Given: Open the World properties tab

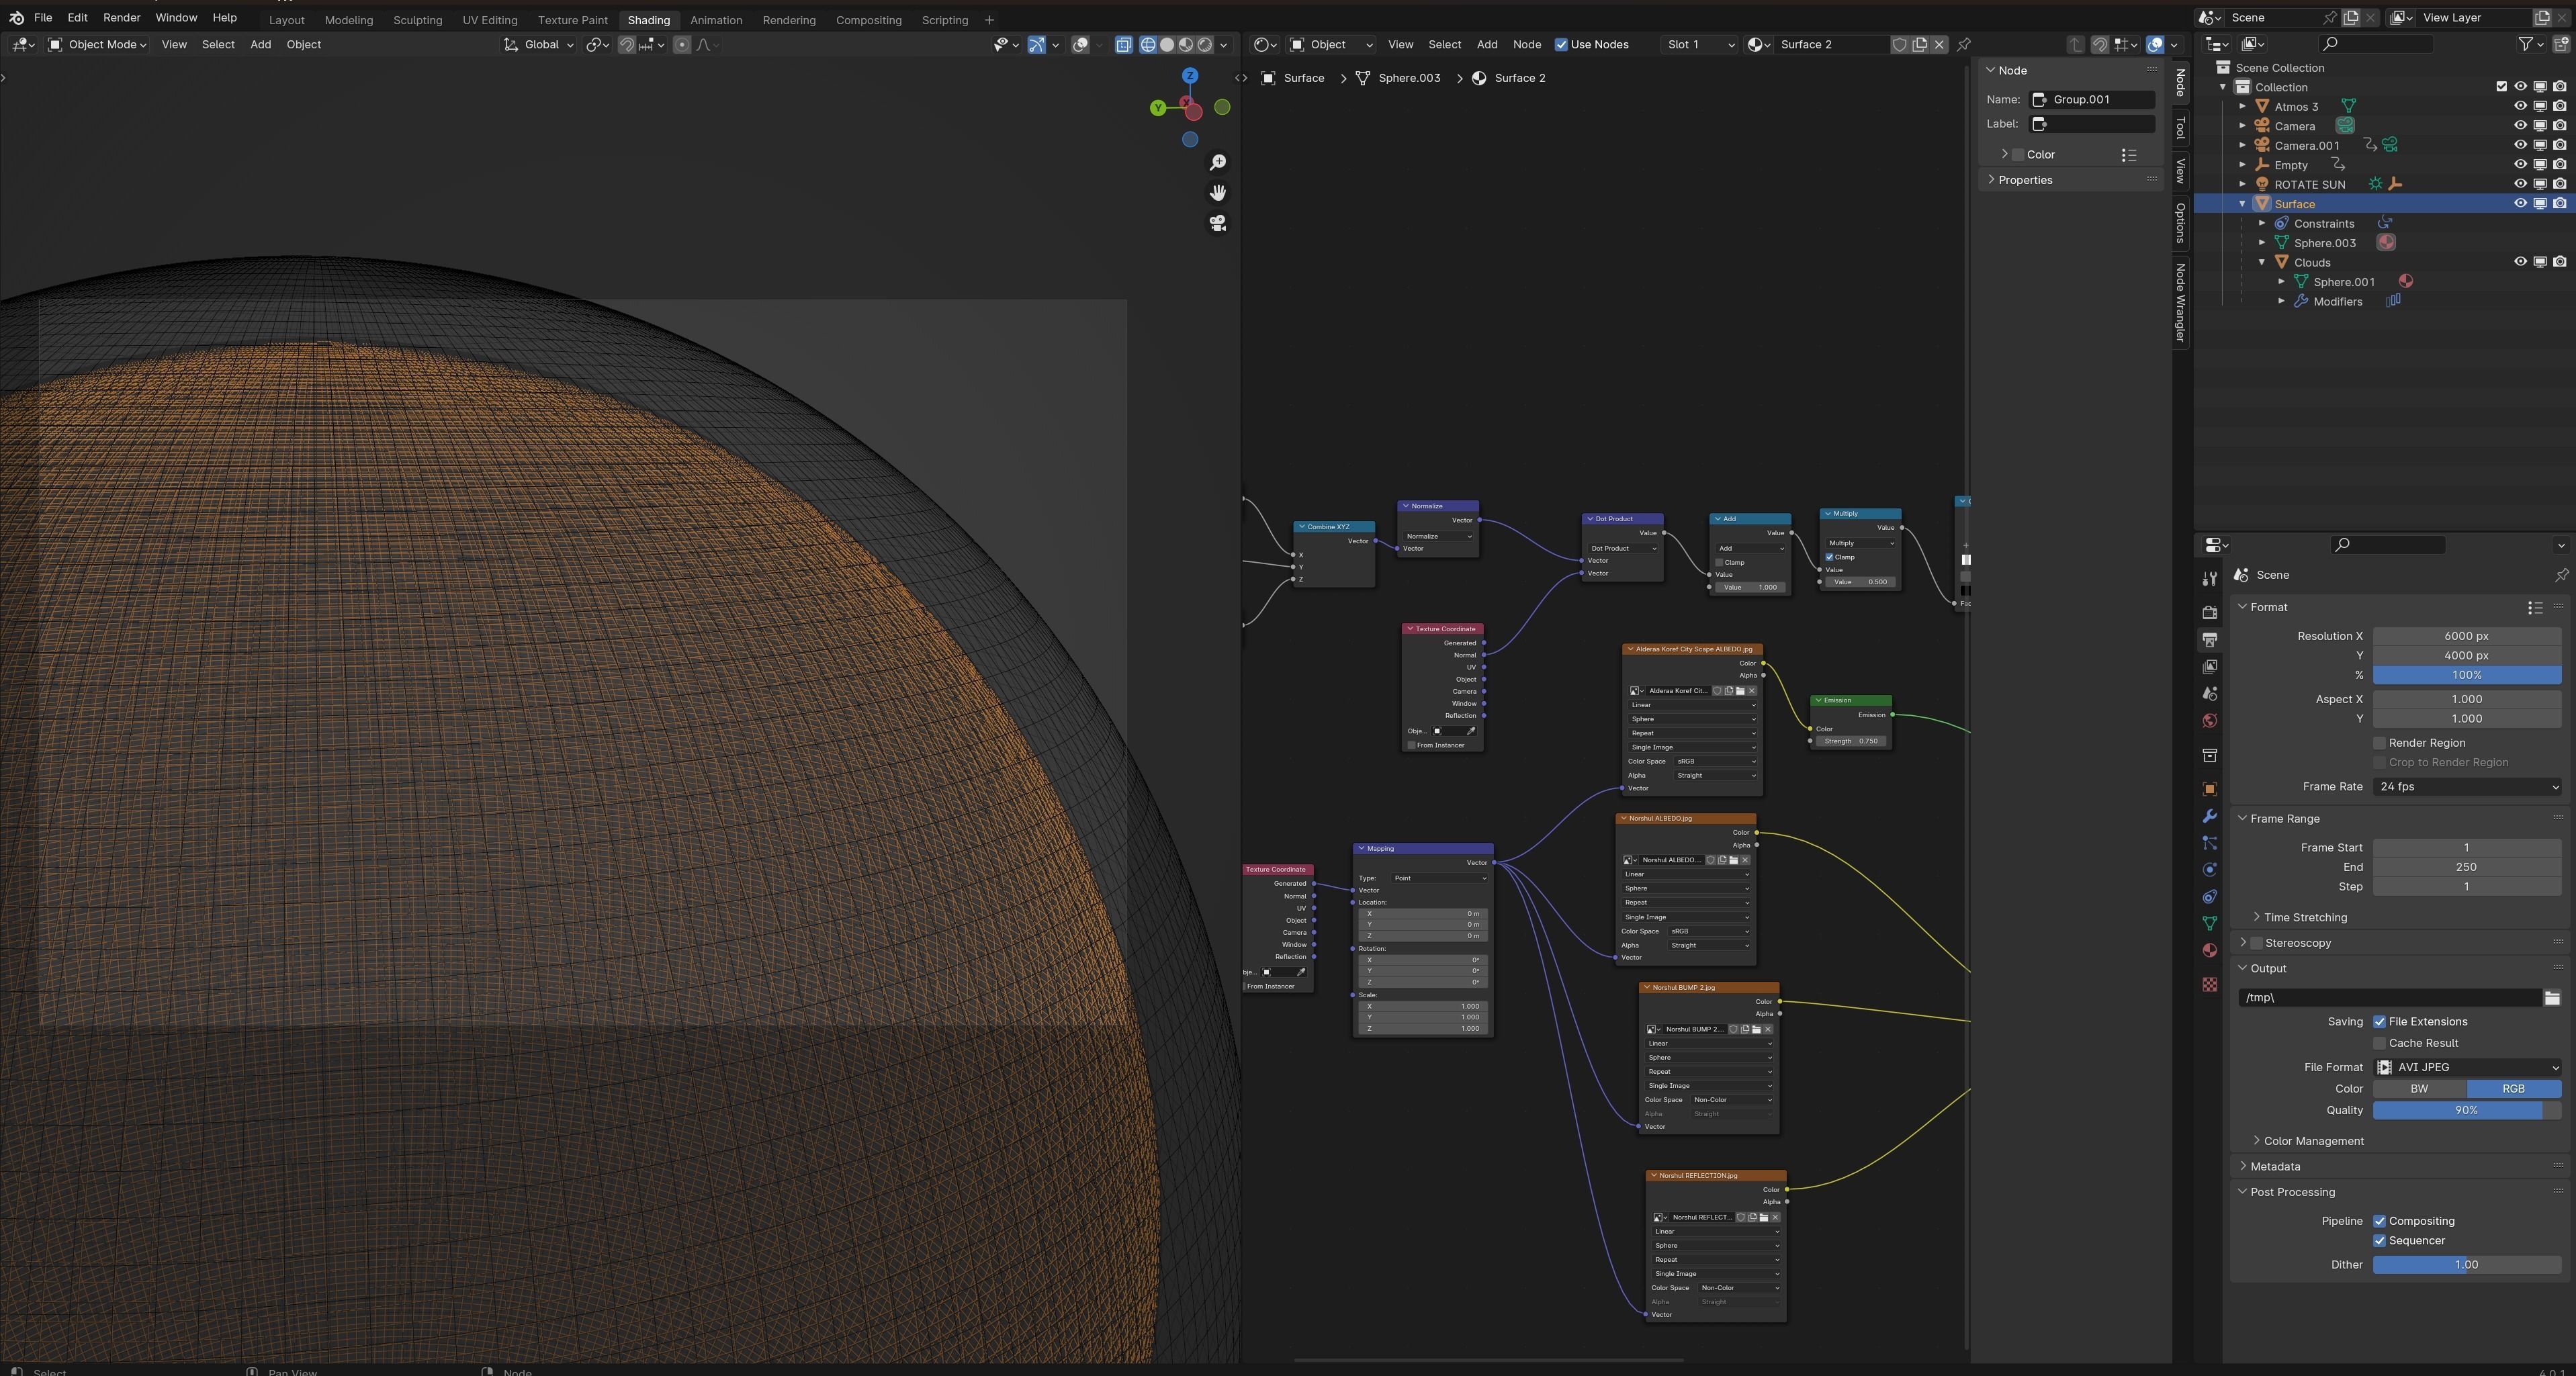Looking at the screenshot, I should (x=2210, y=720).
